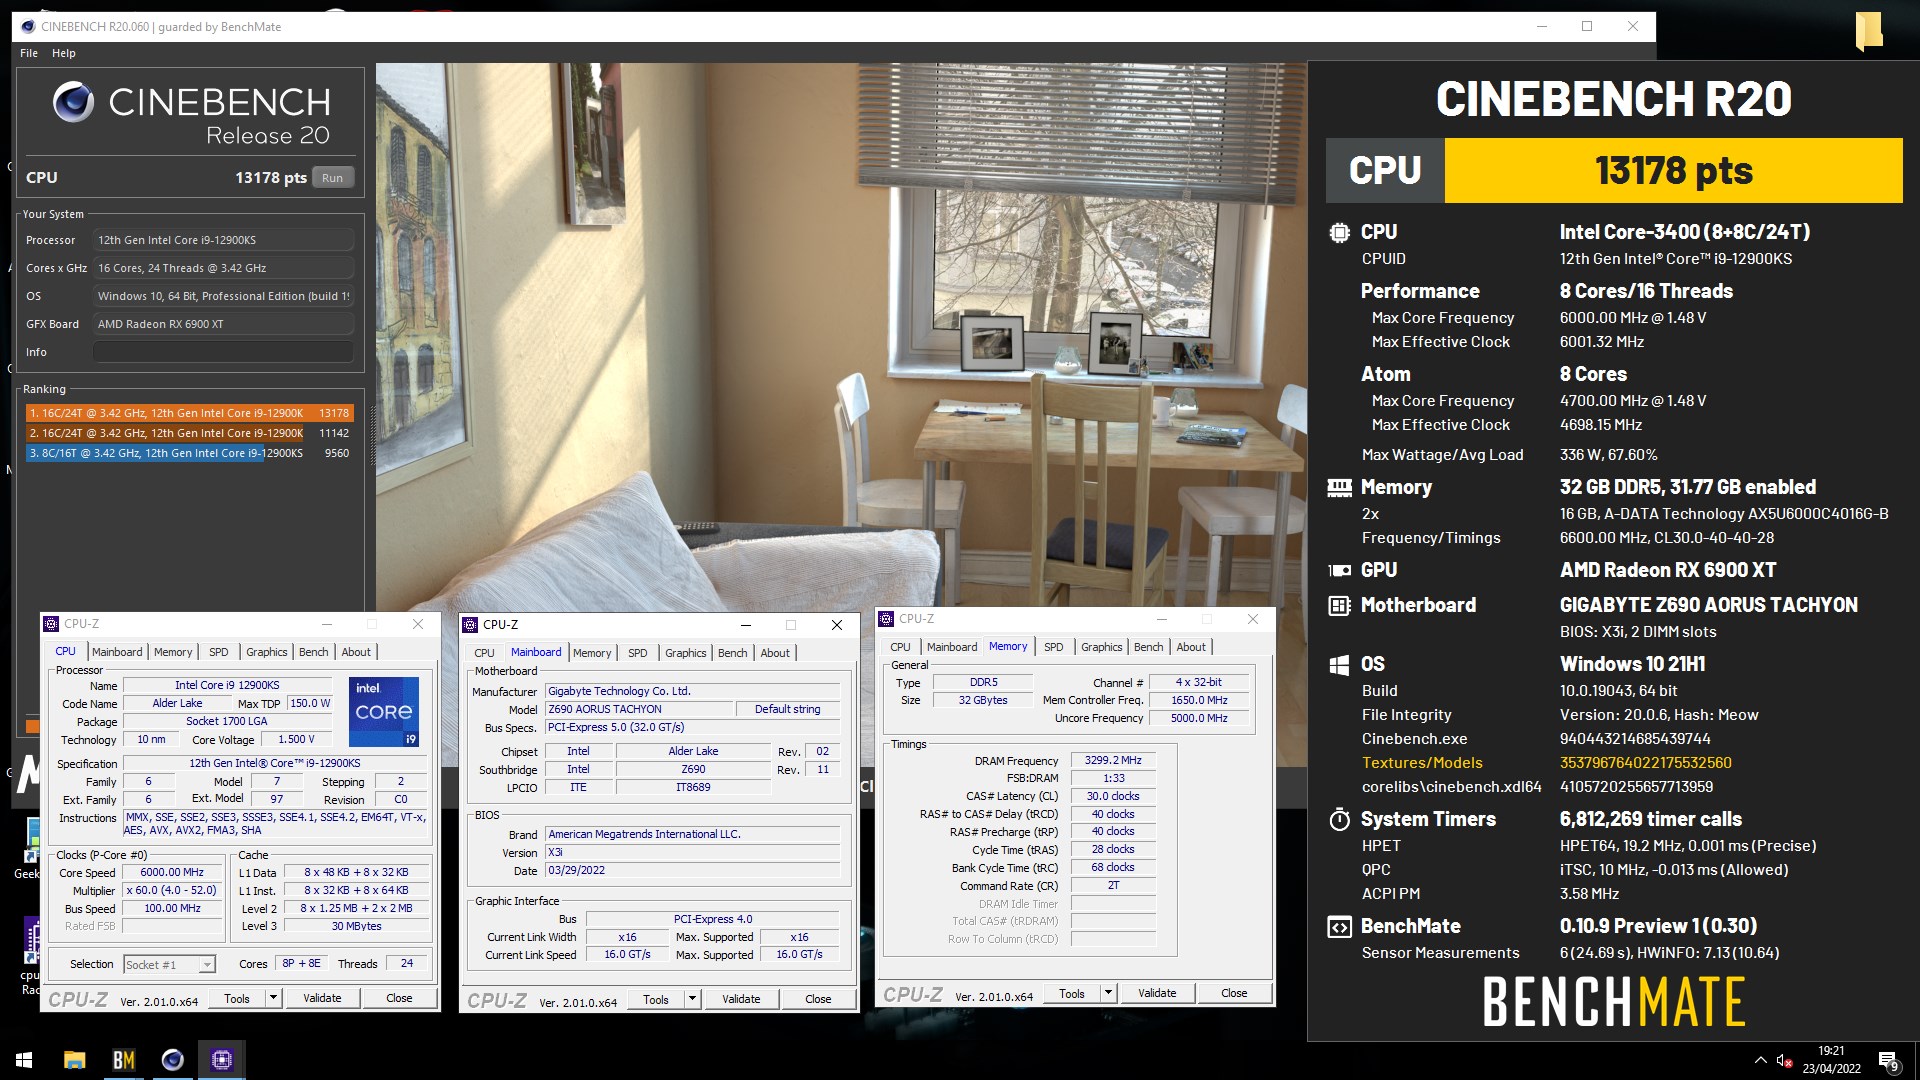The image size is (1920, 1080).
Task: Switch to Mainboard tab in left CPU-Z window
Action: (117, 652)
